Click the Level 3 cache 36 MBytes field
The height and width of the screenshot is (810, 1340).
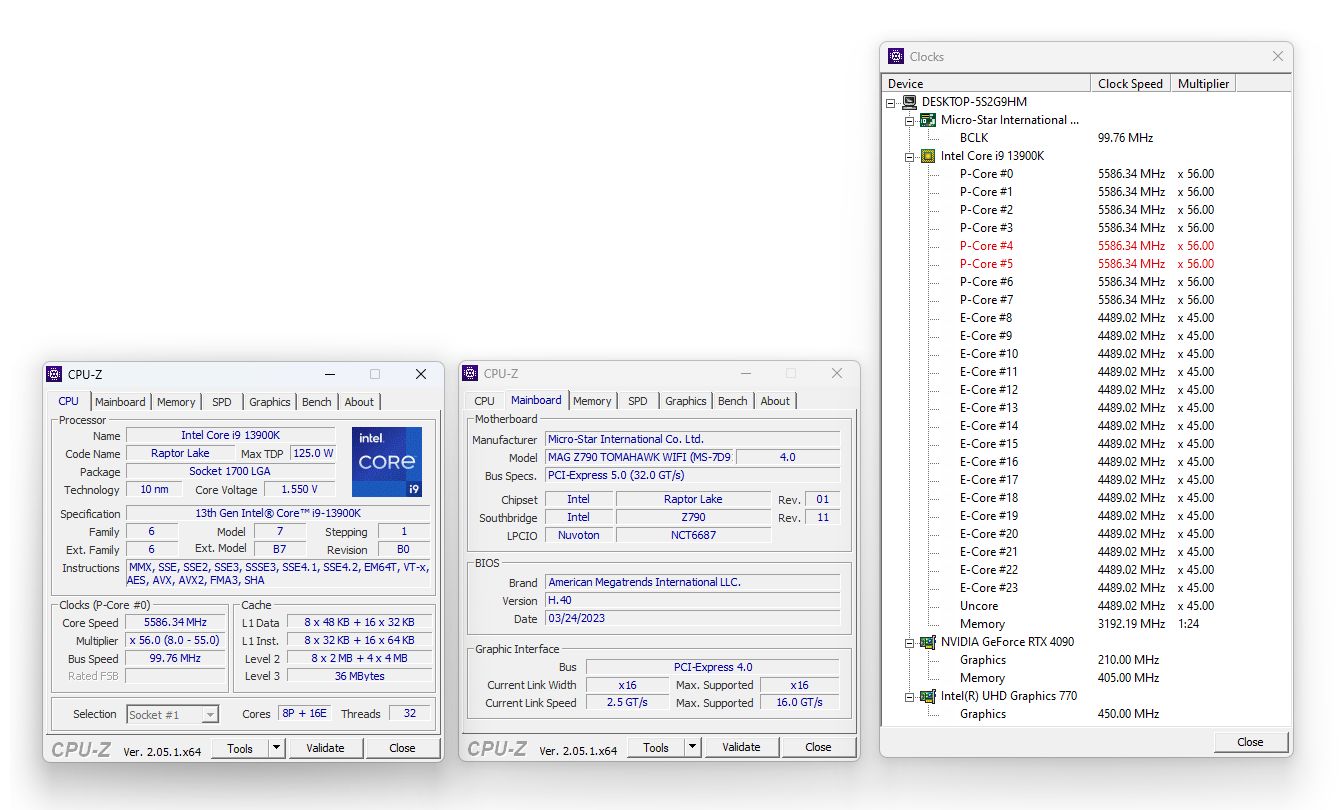point(360,676)
